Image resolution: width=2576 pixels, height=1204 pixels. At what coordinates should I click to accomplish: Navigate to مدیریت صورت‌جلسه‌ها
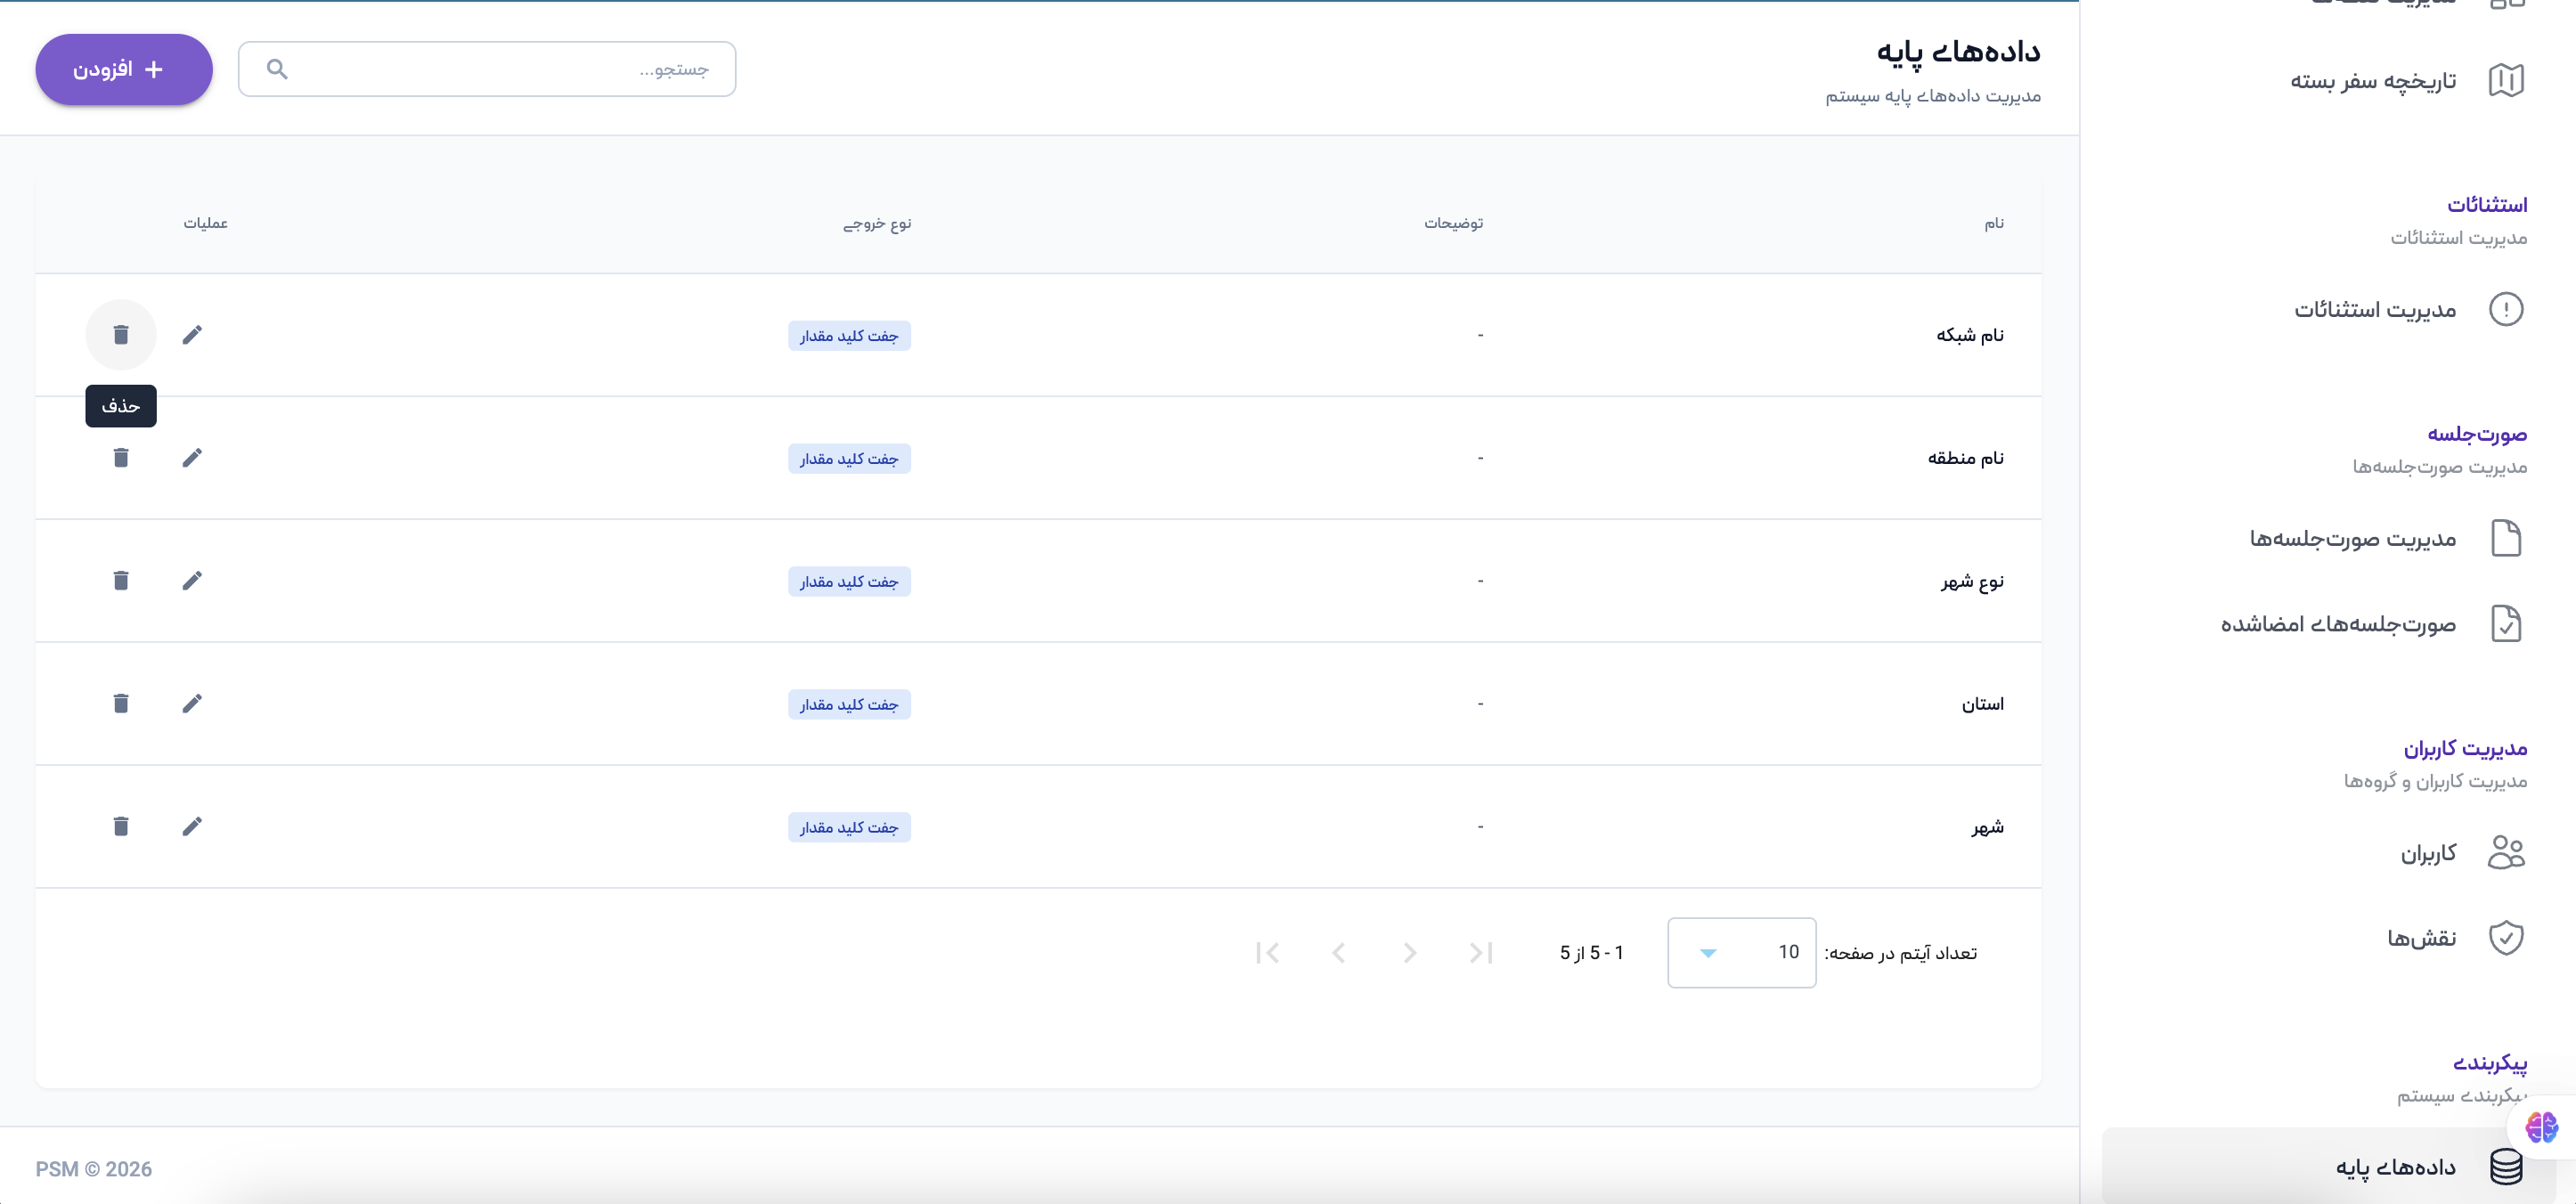pos(2352,539)
